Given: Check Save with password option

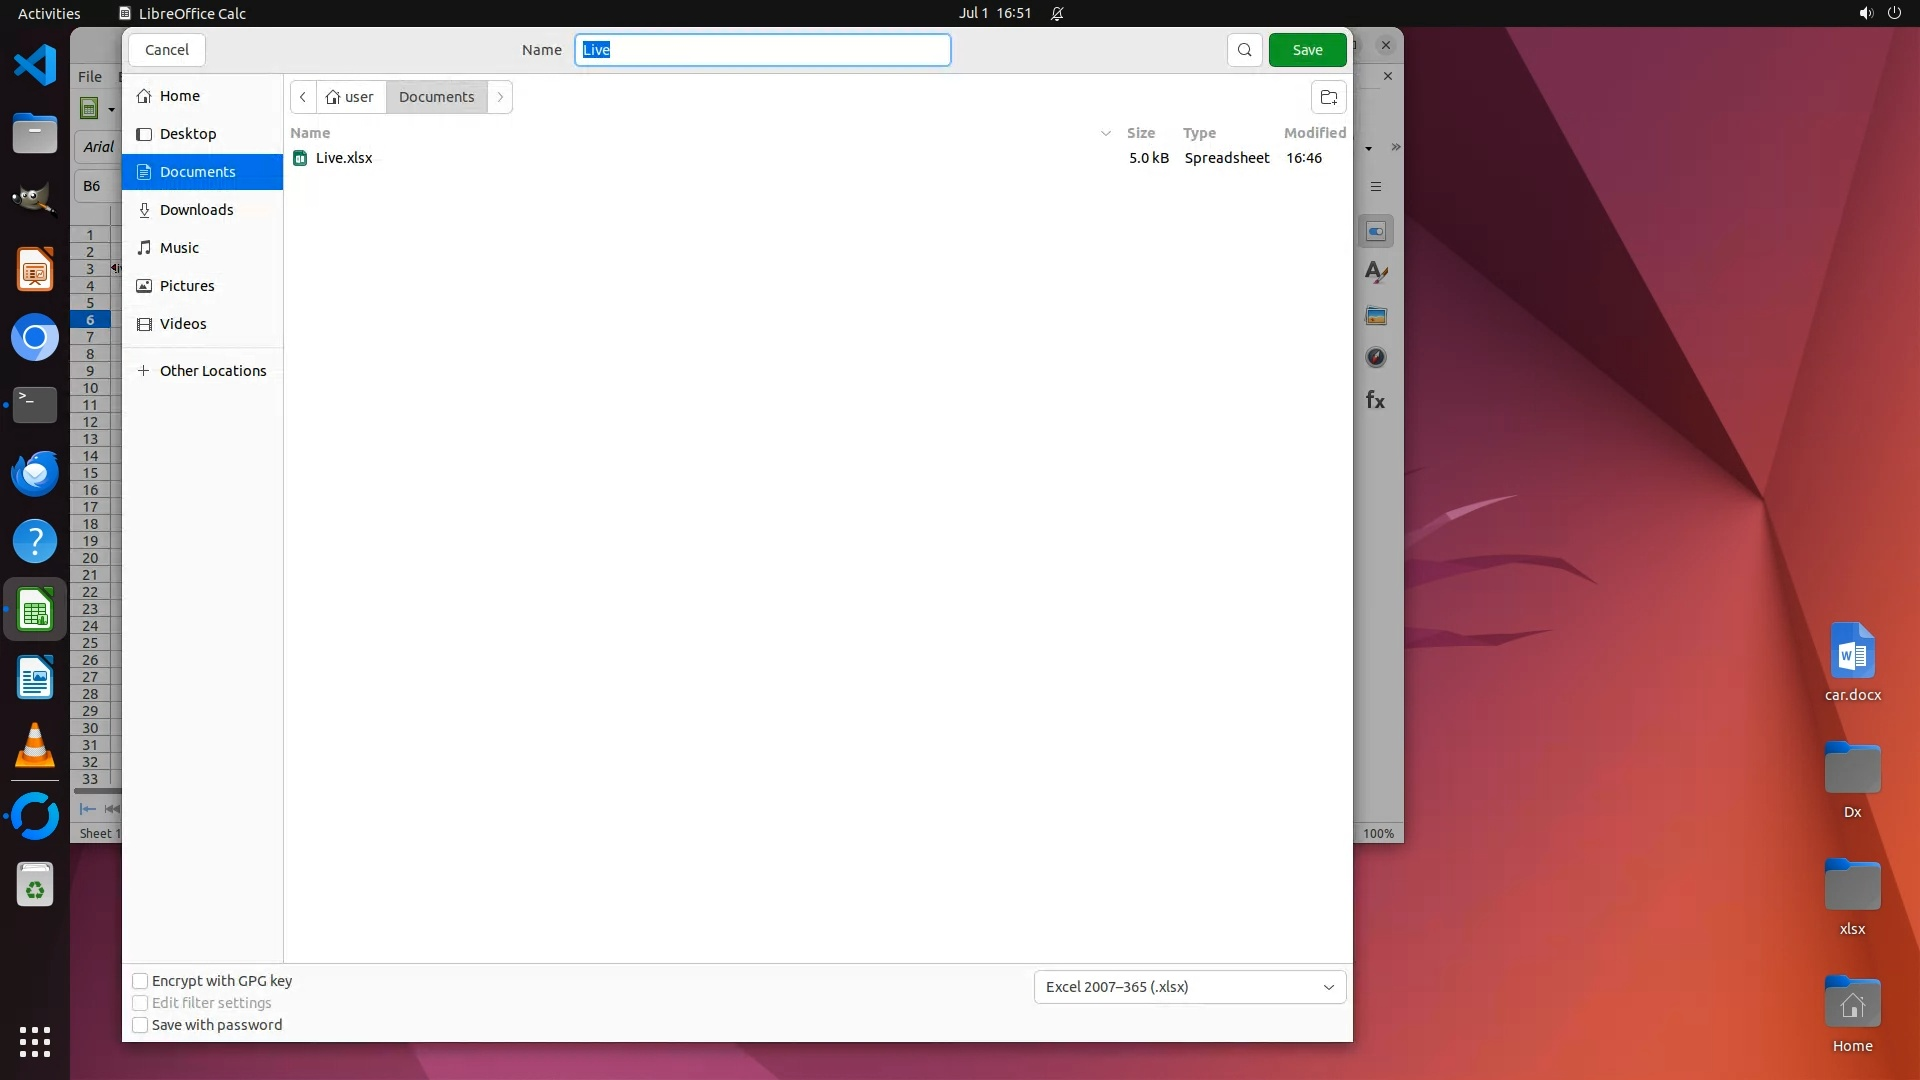Looking at the screenshot, I should (x=141, y=1025).
